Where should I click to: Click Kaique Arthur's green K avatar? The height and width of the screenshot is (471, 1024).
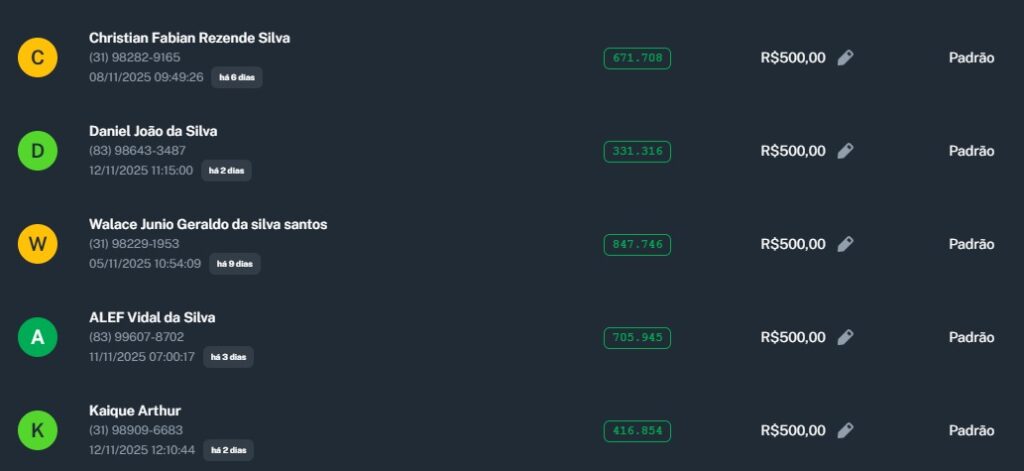pyautogui.click(x=38, y=430)
